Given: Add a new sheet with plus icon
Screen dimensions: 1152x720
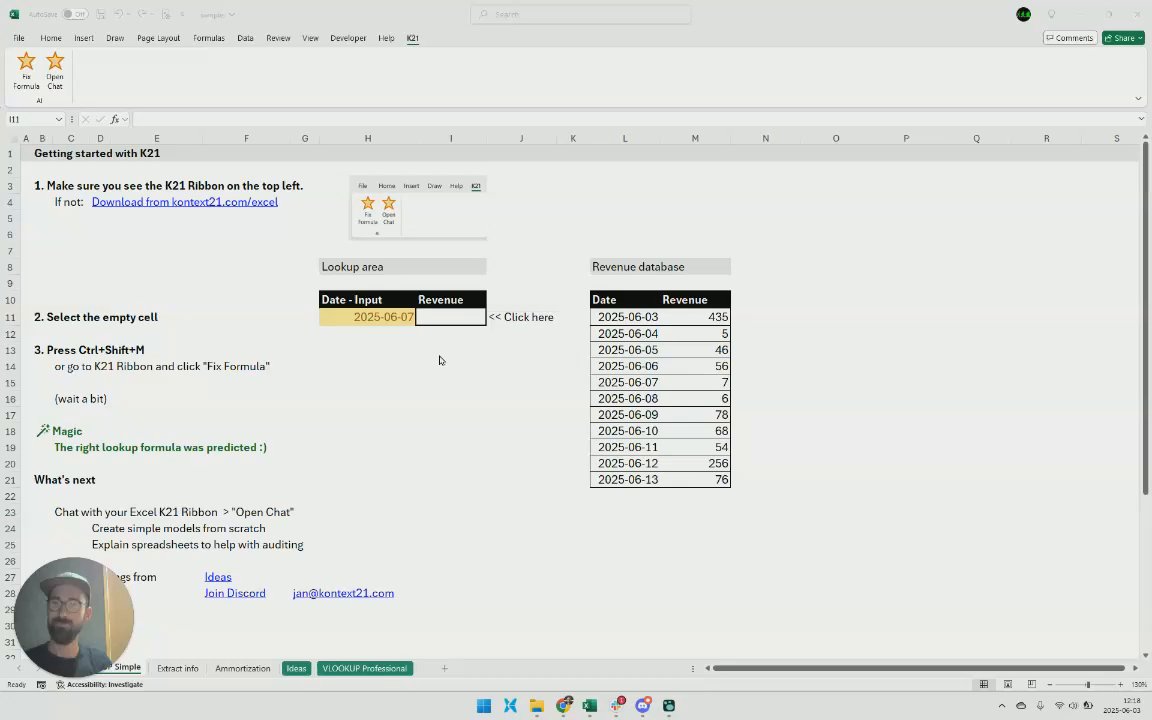Looking at the screenshot, I should (x=444, y=669).
